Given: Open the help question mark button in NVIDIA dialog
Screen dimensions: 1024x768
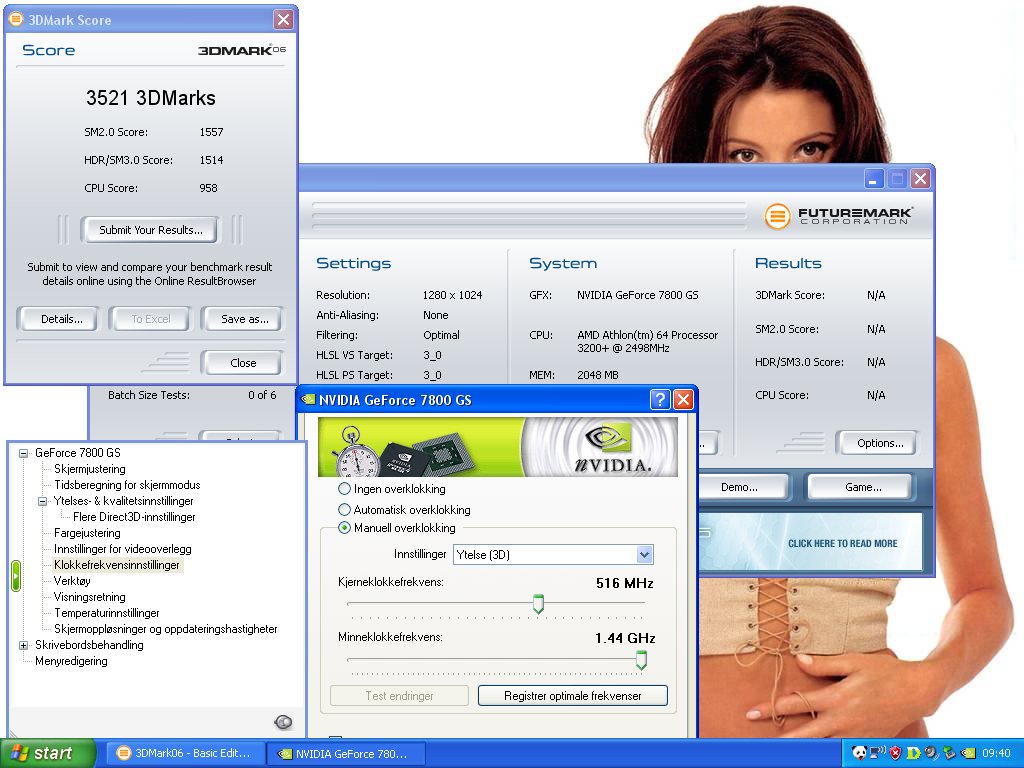Looking at the screenshot, I should (x=660, y=399).
